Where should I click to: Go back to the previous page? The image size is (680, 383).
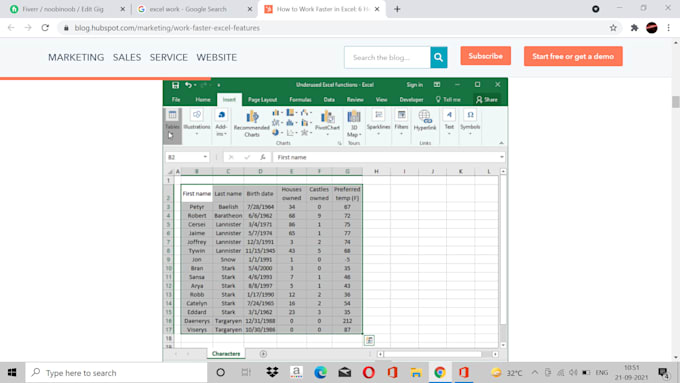[x=11, y=28]
